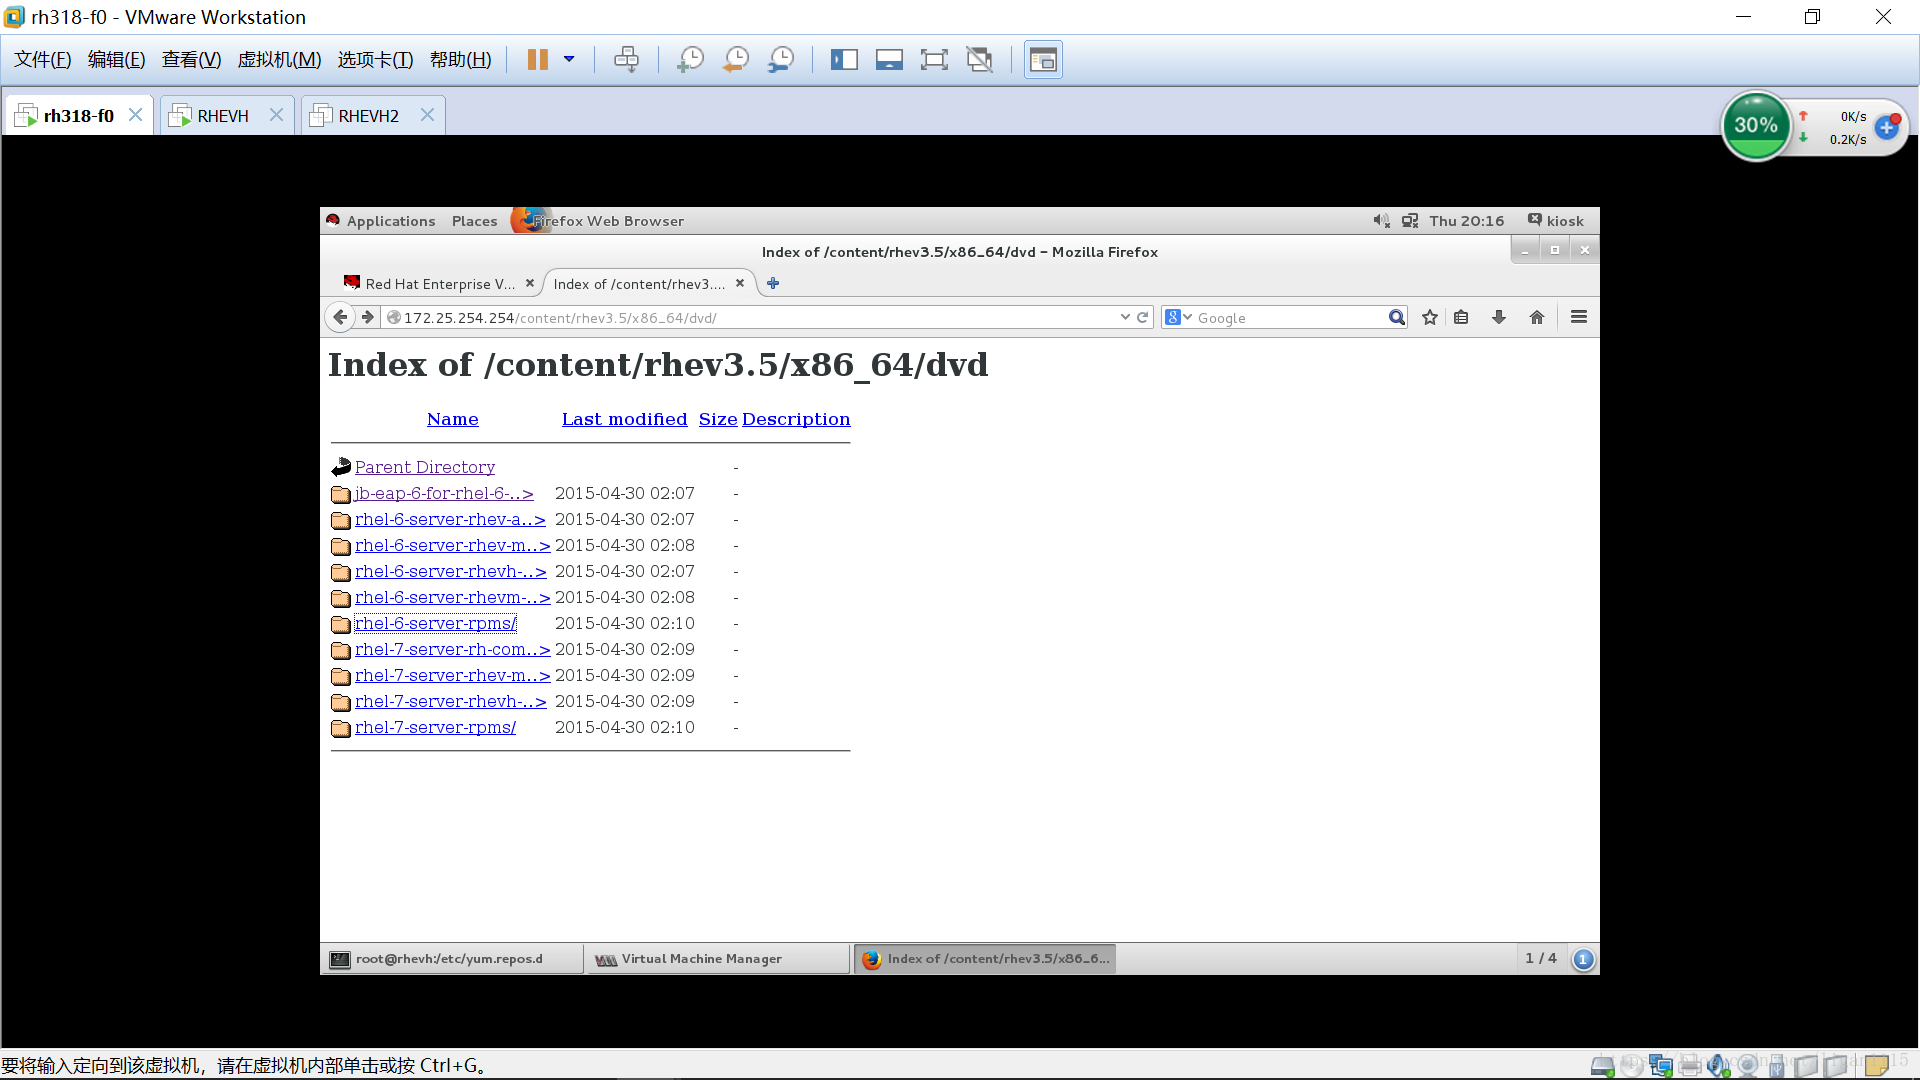This screenshot has width=1920, height=1080.
Task: Open the 编辑(E) menu
Action: tap(117, 60)
